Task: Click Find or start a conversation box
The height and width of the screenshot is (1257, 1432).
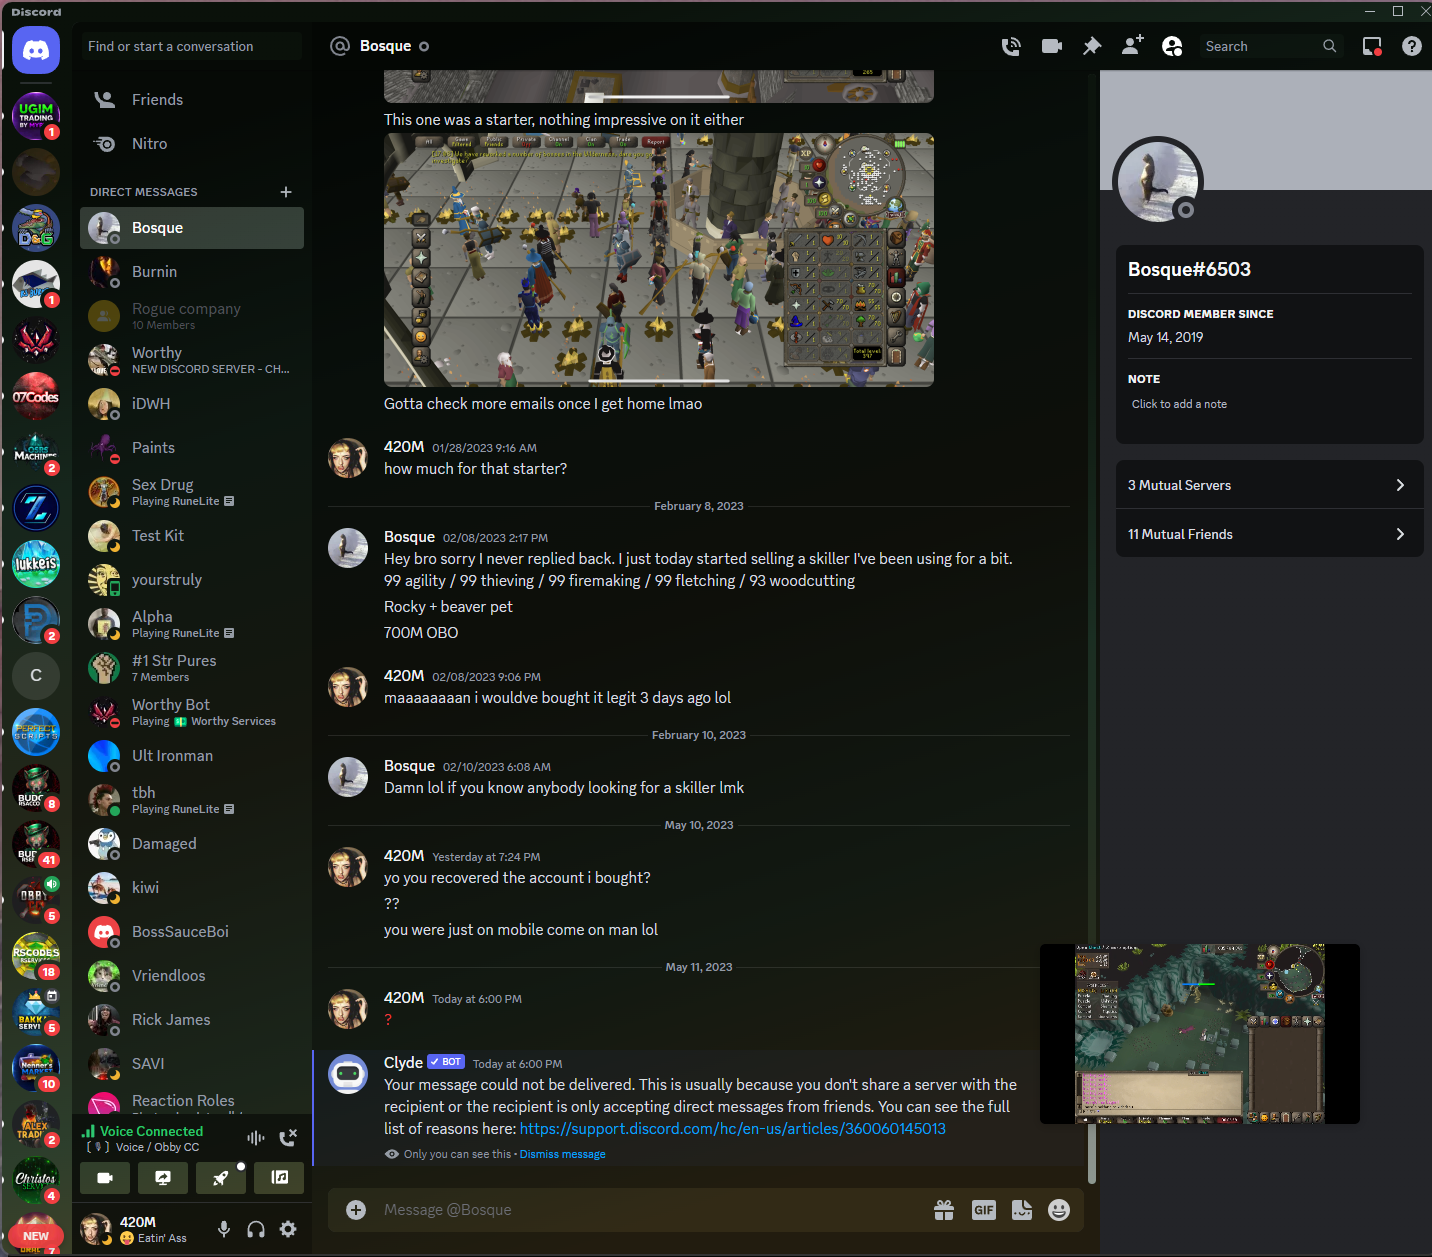Action: point(191,46)
